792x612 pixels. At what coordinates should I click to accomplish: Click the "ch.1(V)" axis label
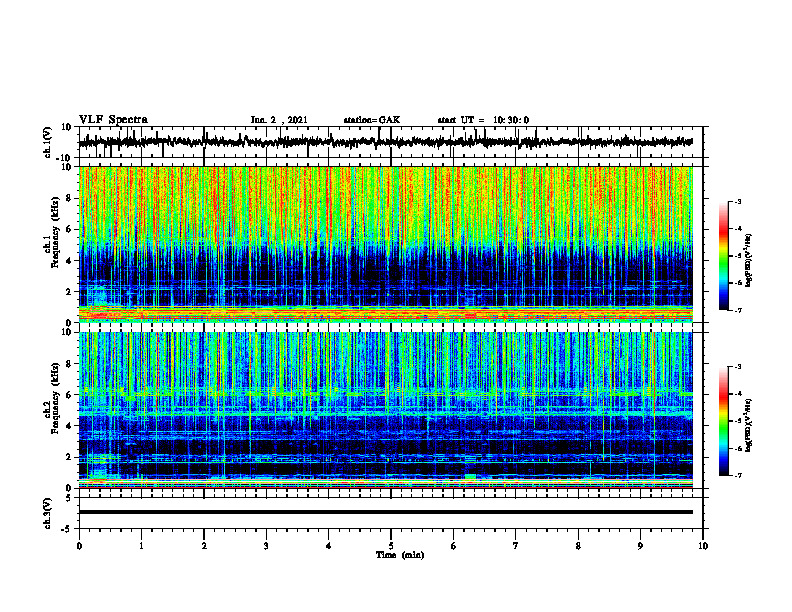49,142
